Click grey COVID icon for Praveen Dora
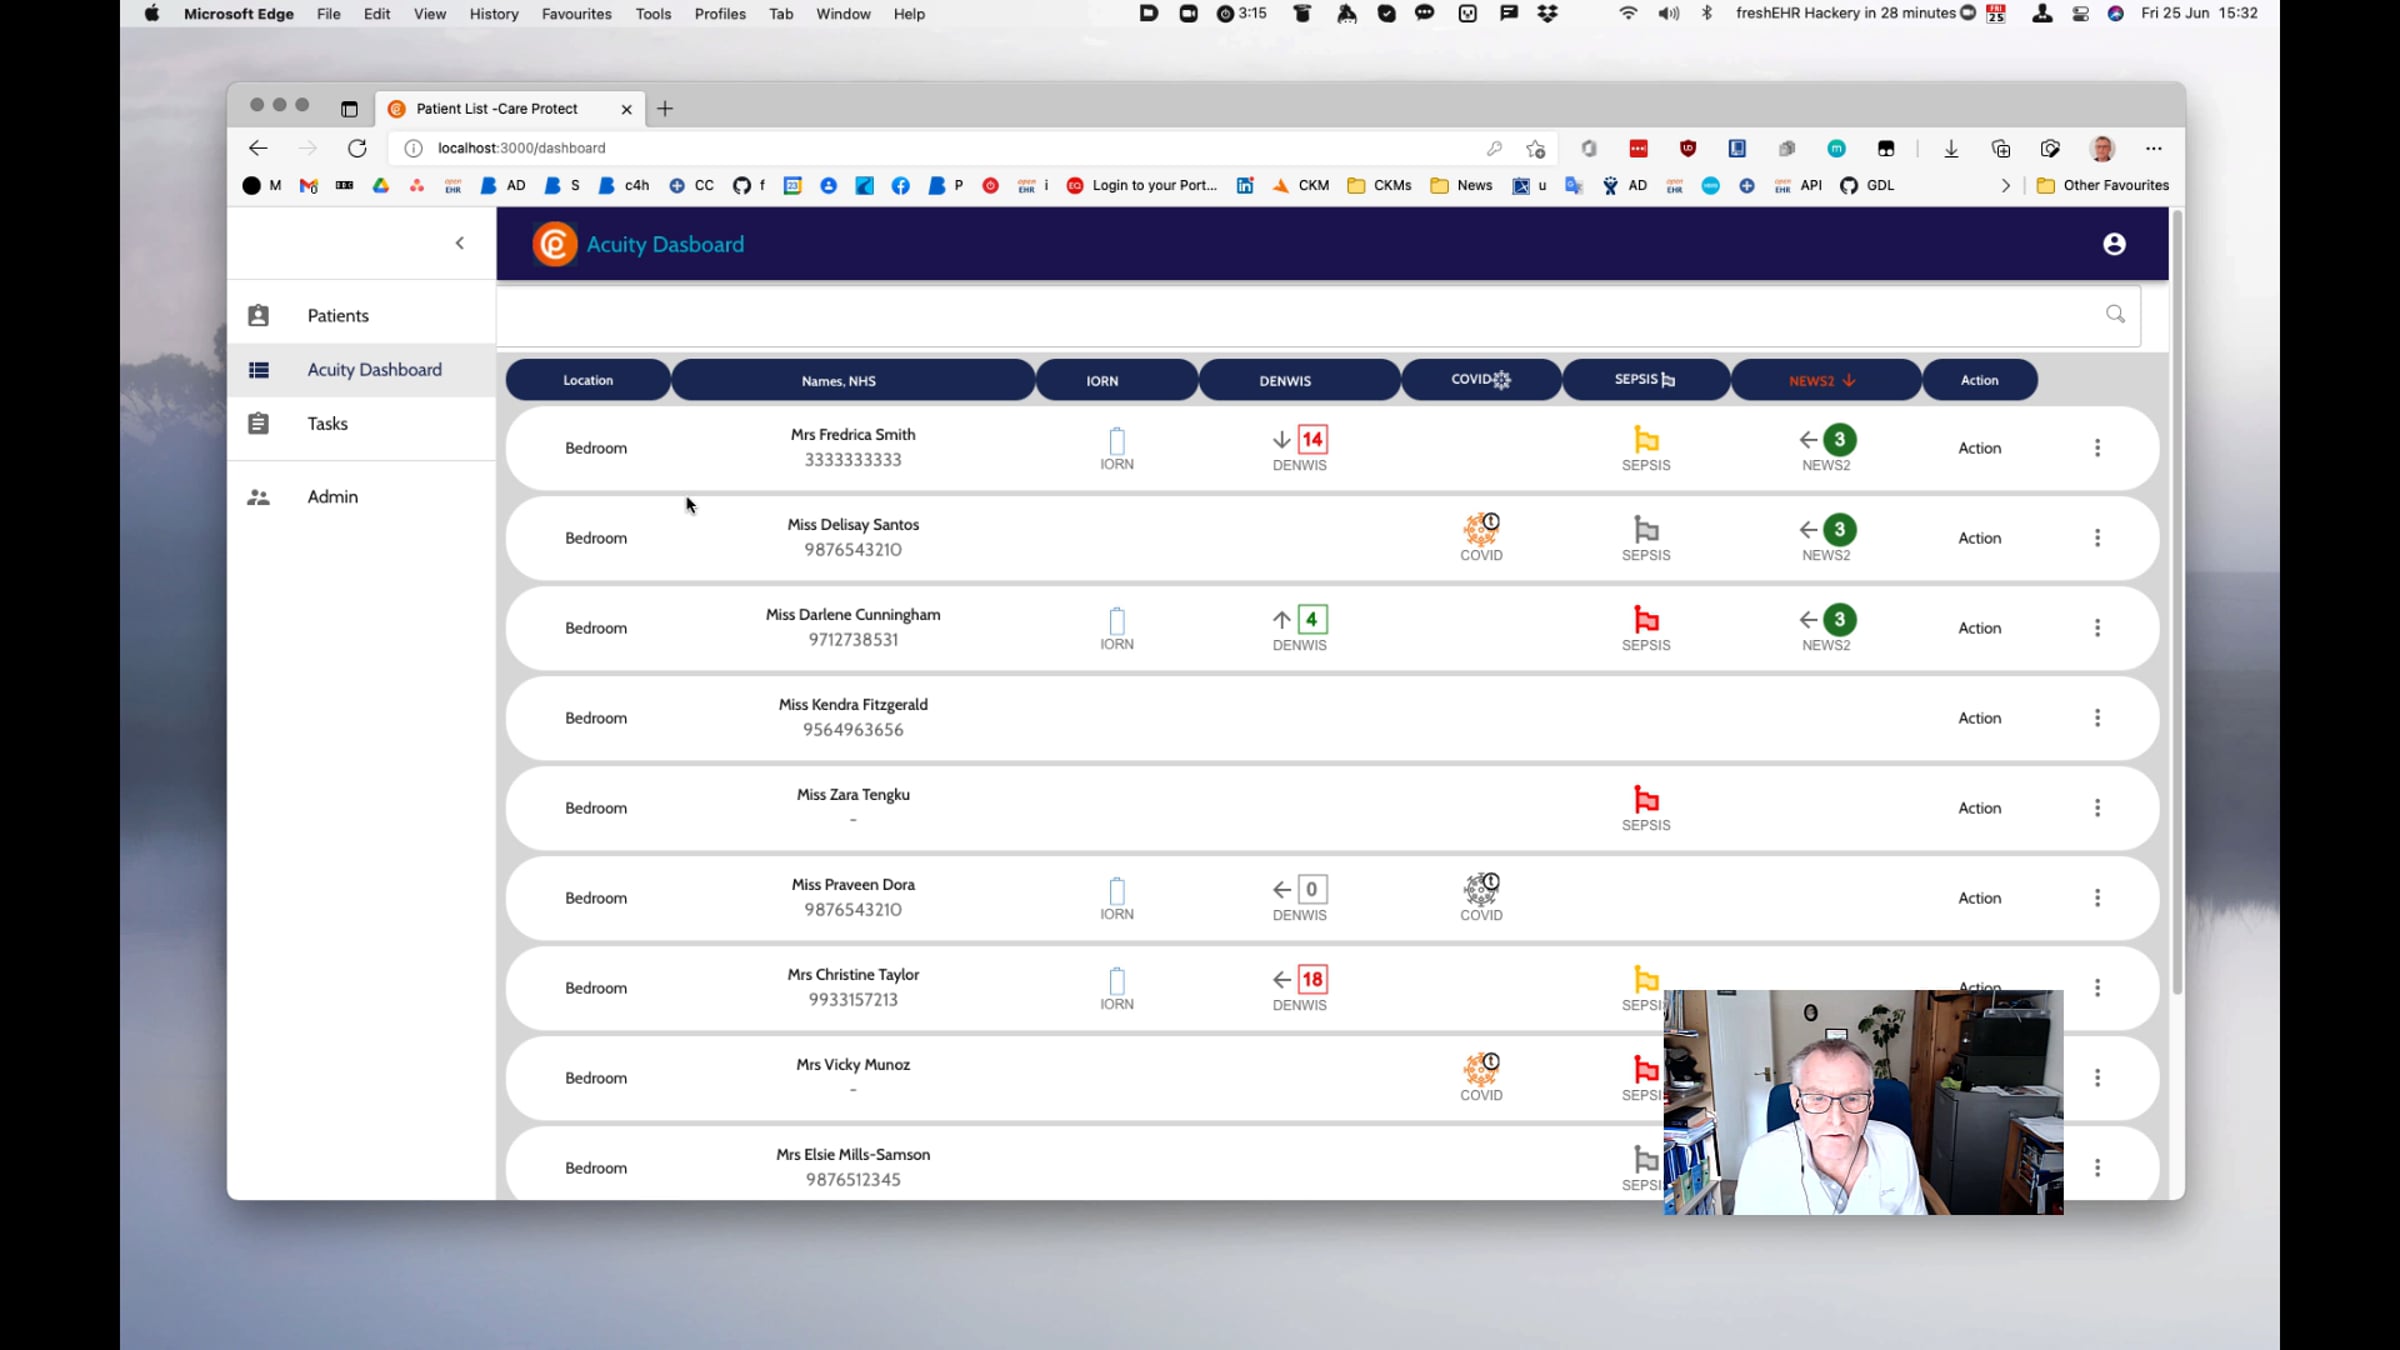 [1481, 889]
